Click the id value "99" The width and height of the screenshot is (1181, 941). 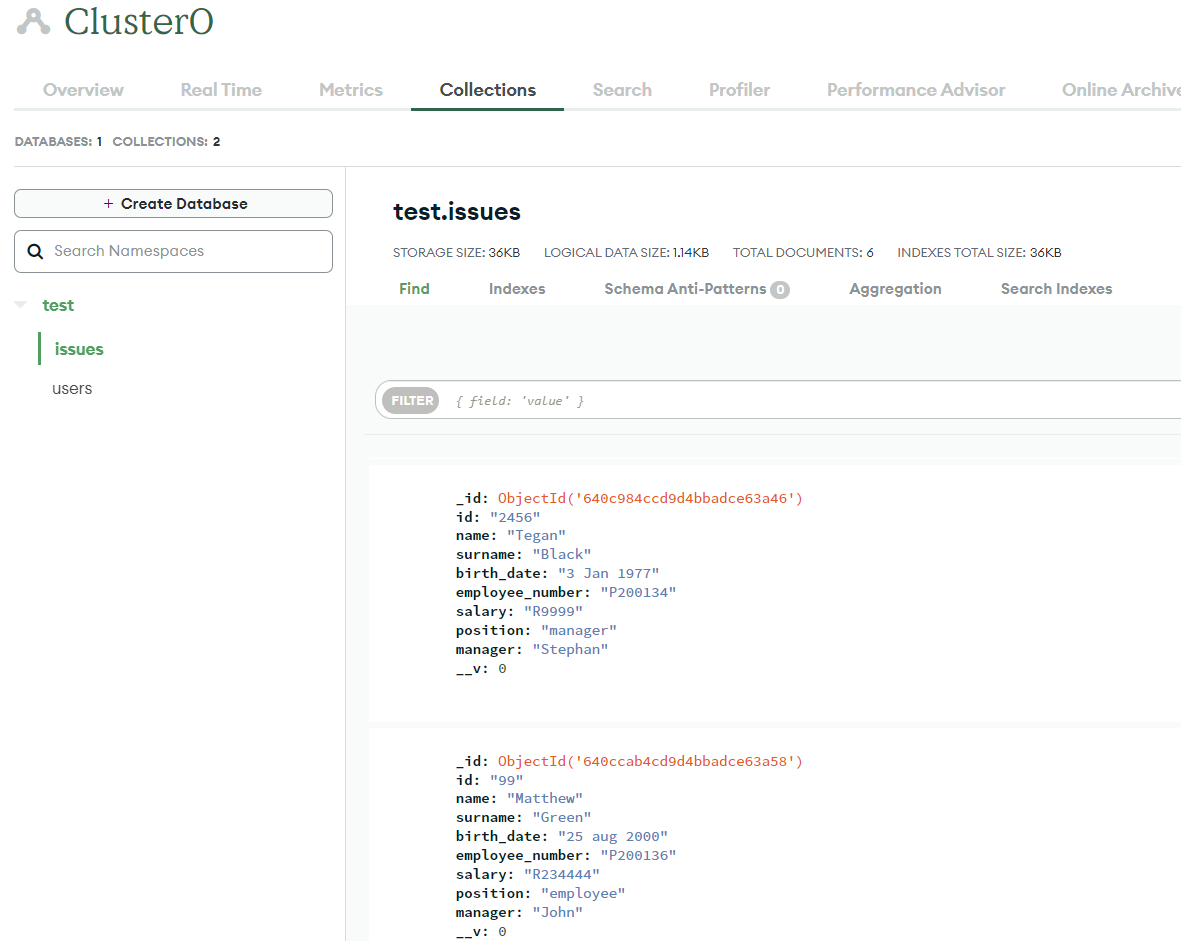(506, 780)
